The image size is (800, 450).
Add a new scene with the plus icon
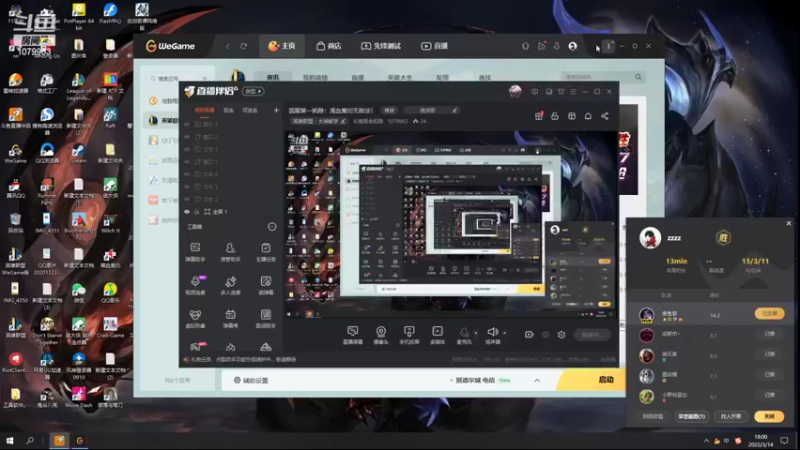coord(276,110)
